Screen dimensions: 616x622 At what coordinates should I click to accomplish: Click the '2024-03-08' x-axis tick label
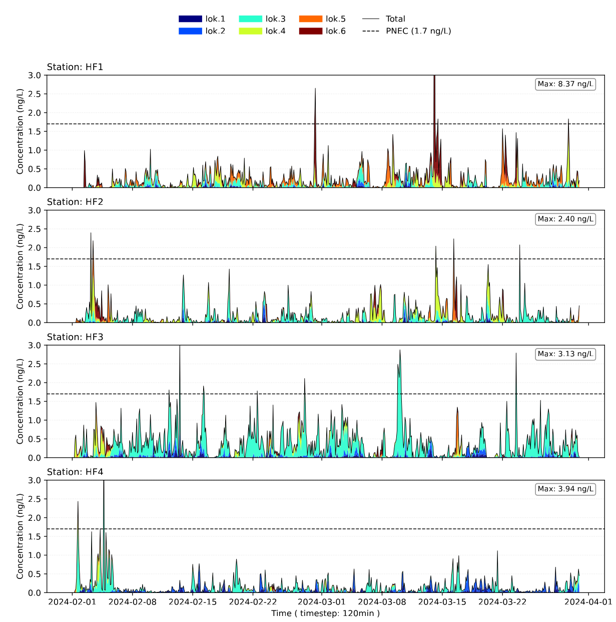coord(382,602)
